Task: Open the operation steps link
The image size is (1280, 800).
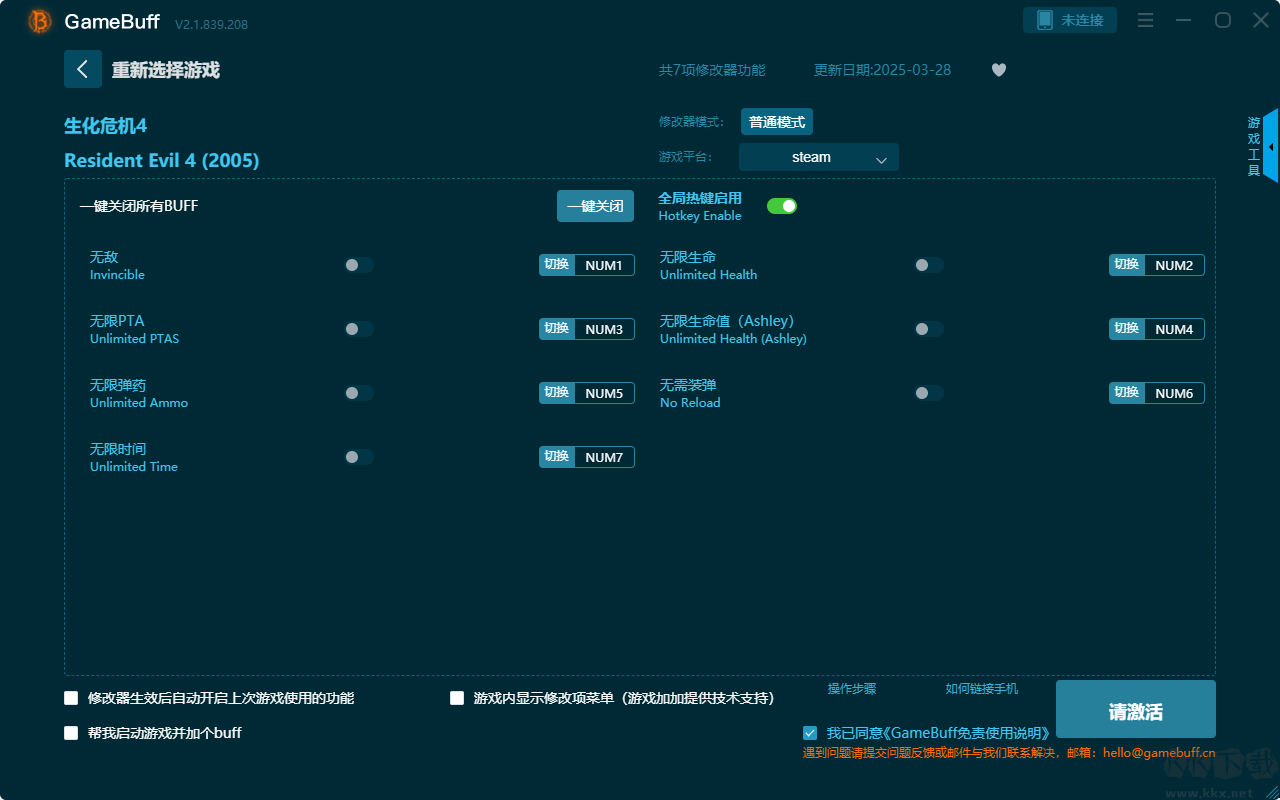Action: click(852, 689)
